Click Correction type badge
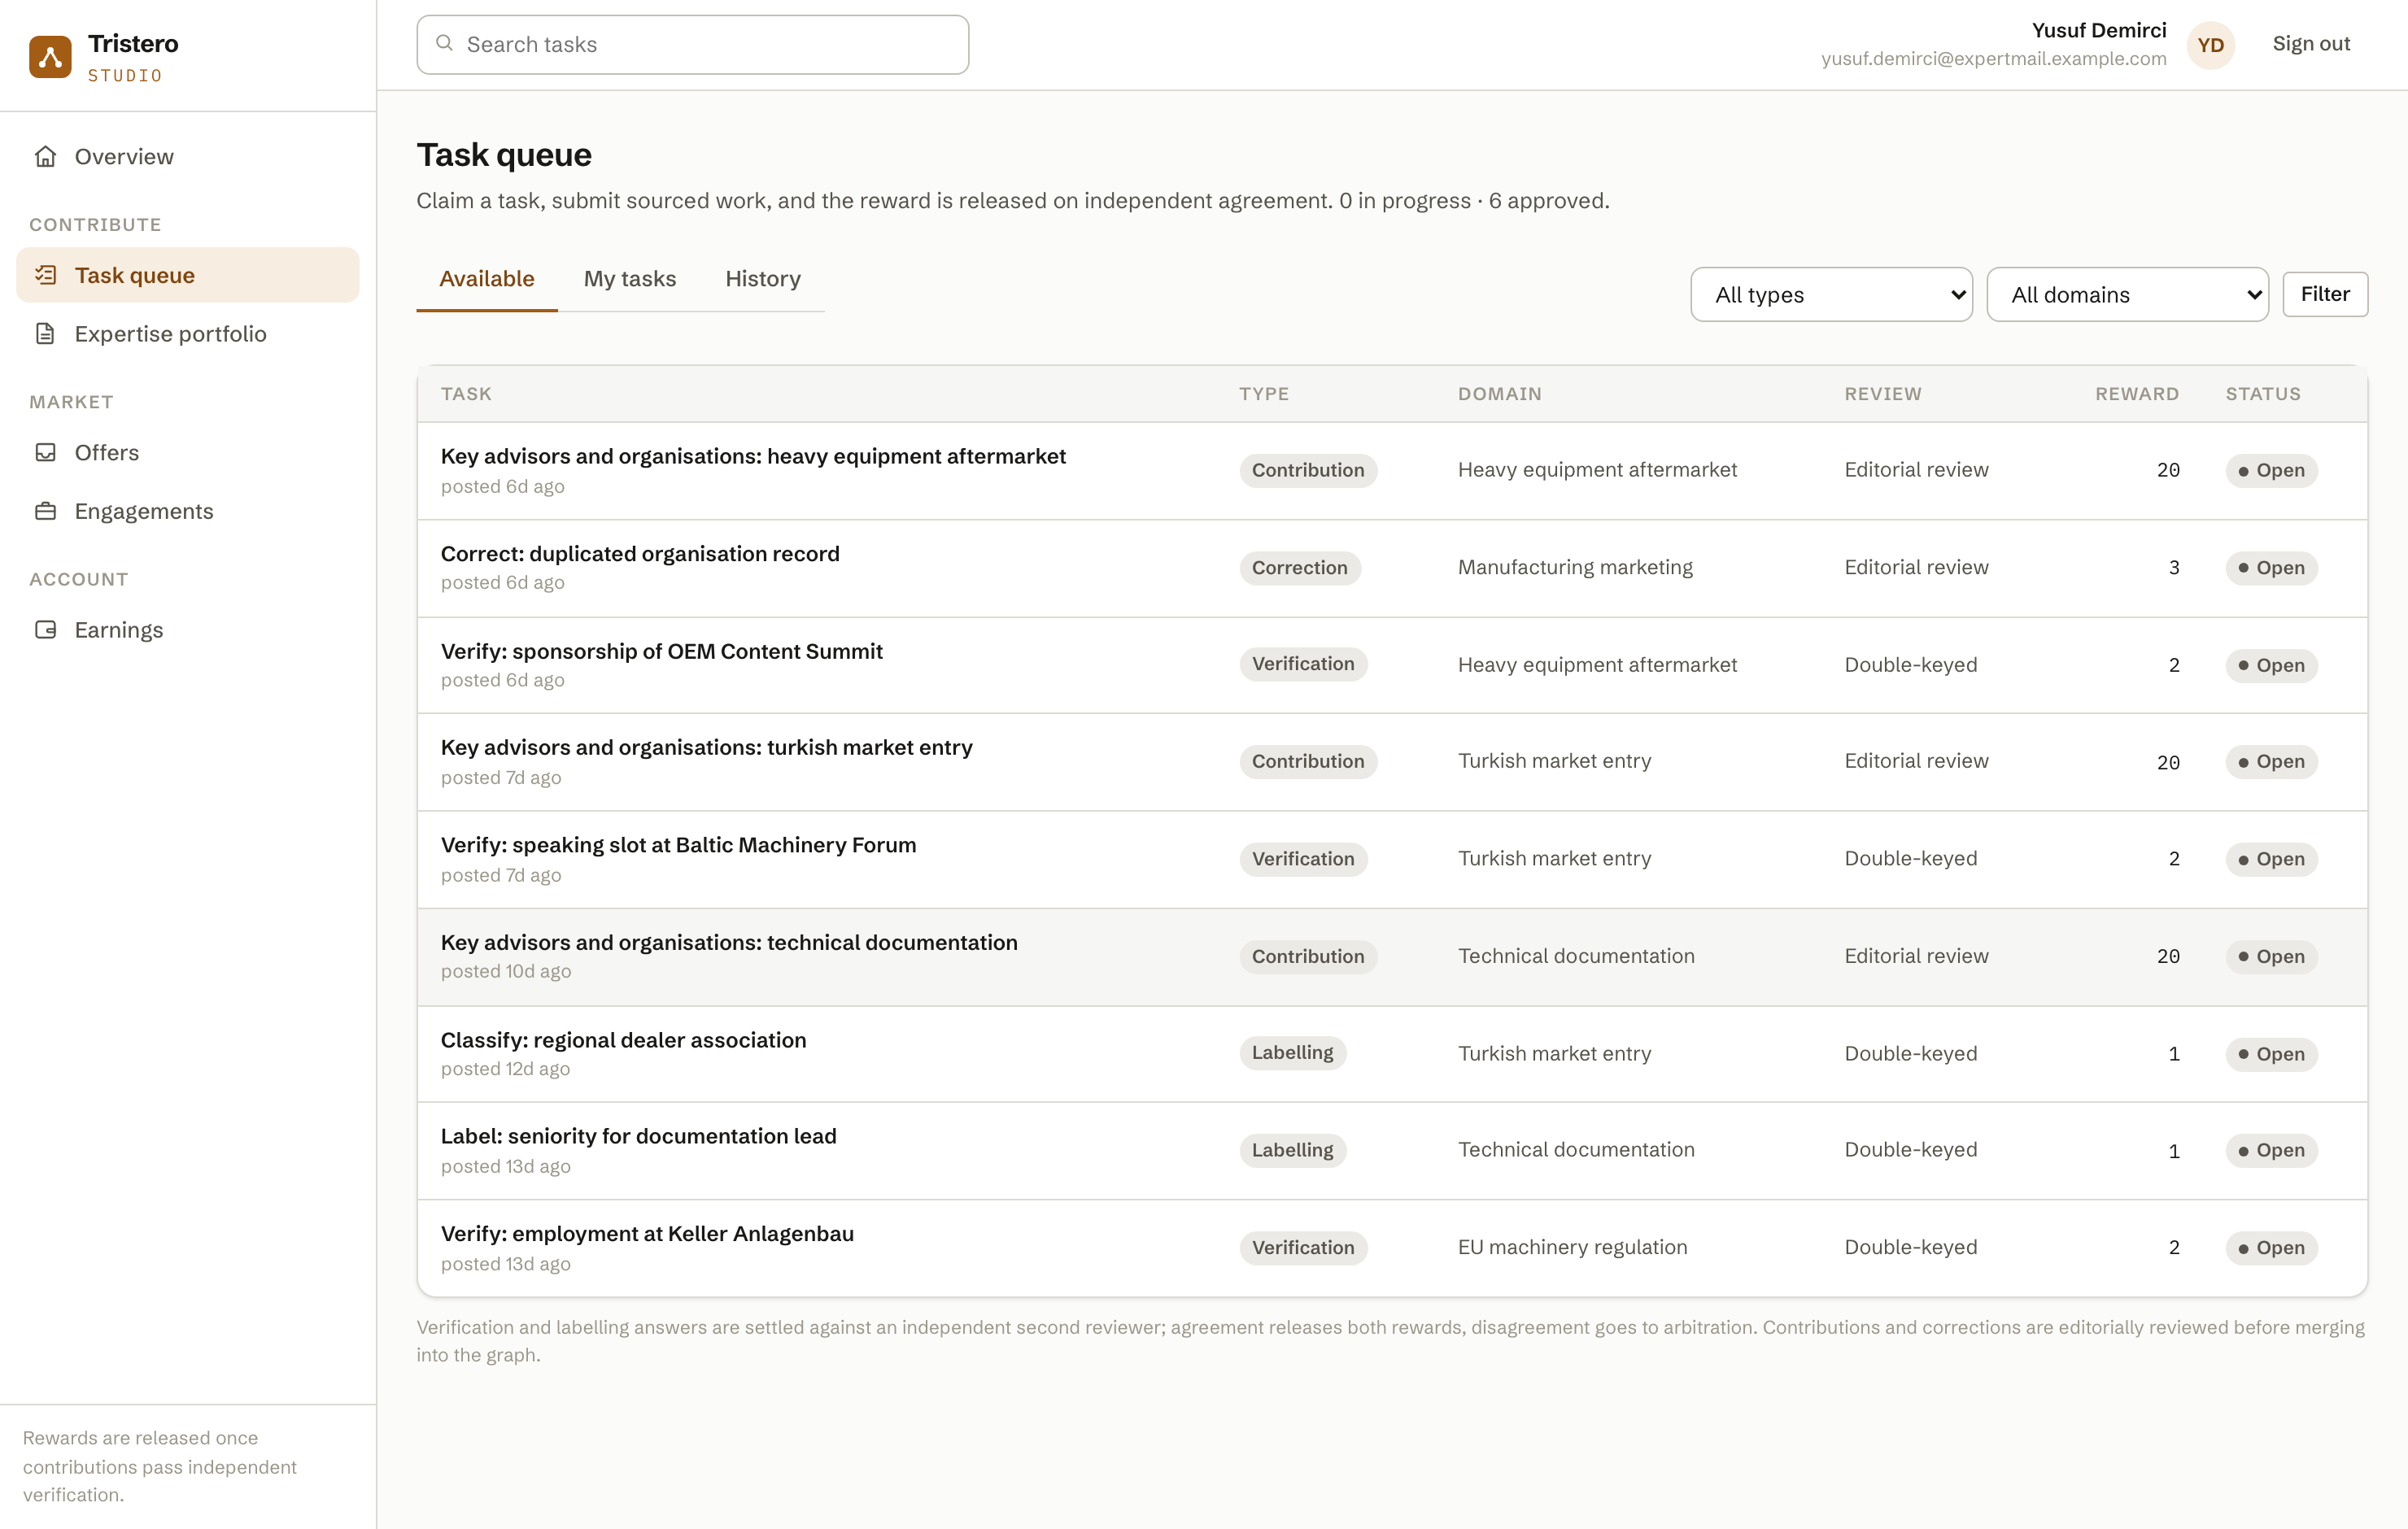 1299,567
